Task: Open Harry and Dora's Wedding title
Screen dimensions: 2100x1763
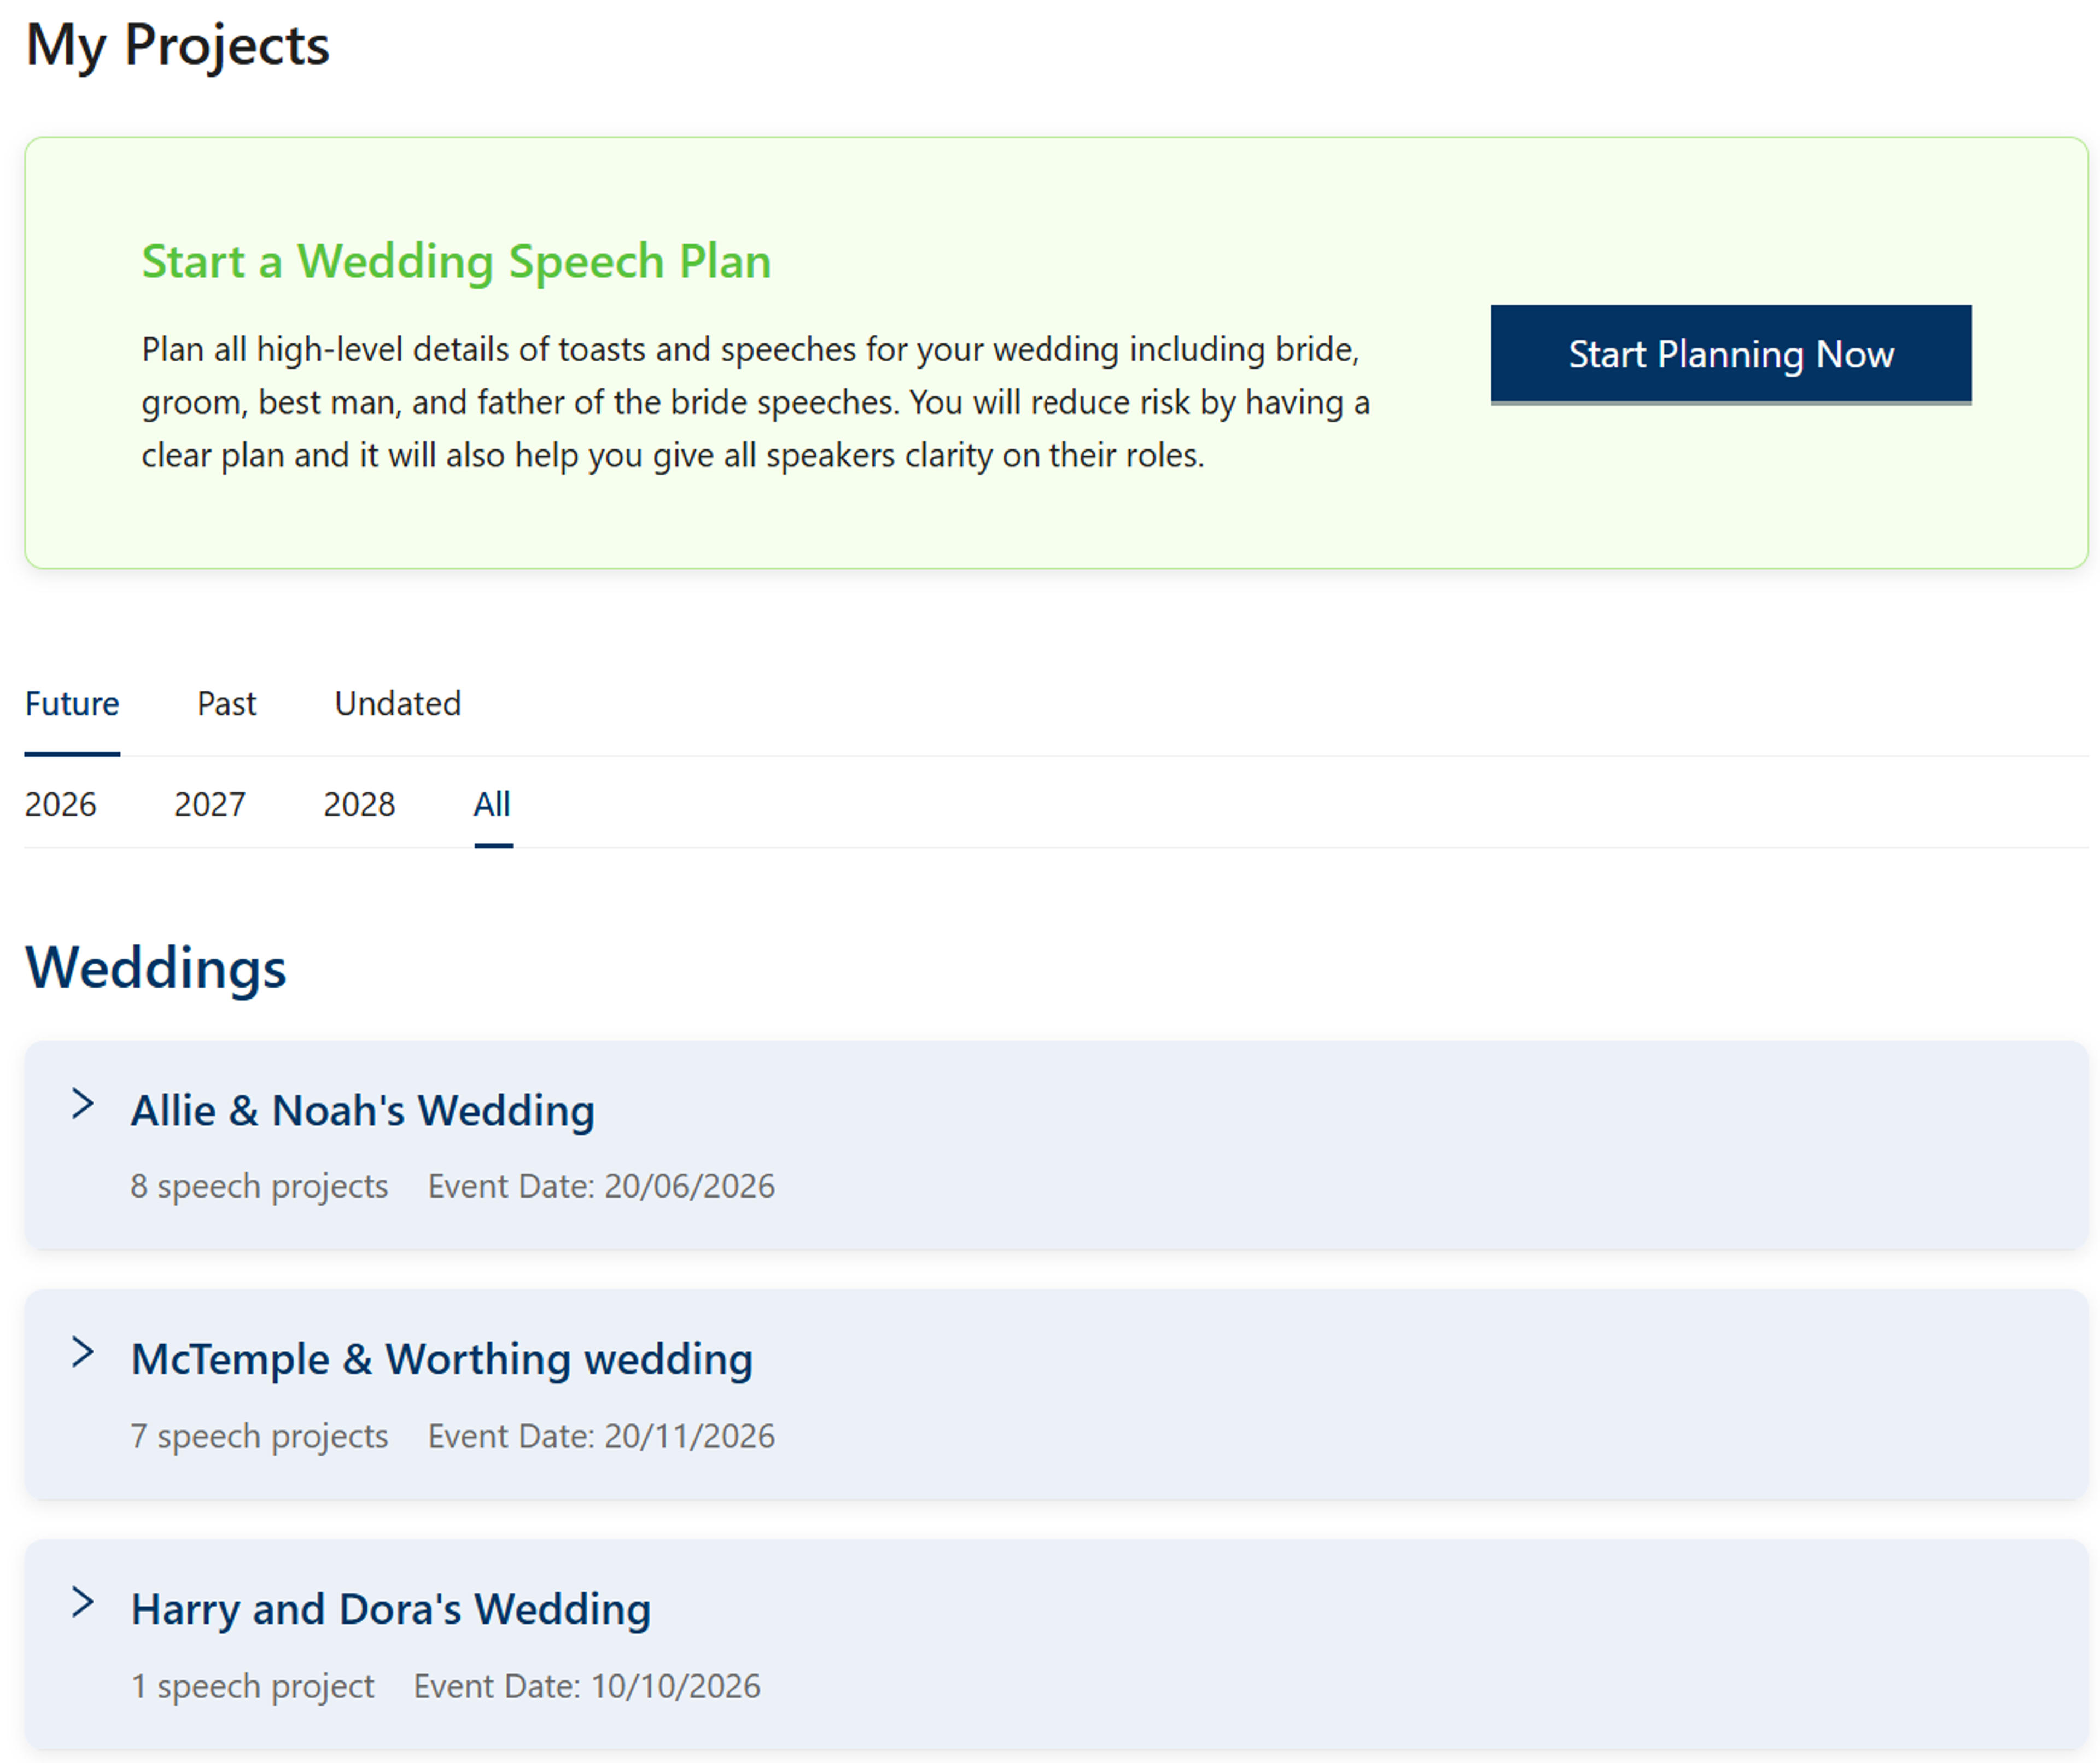Action: [391, 1609]
